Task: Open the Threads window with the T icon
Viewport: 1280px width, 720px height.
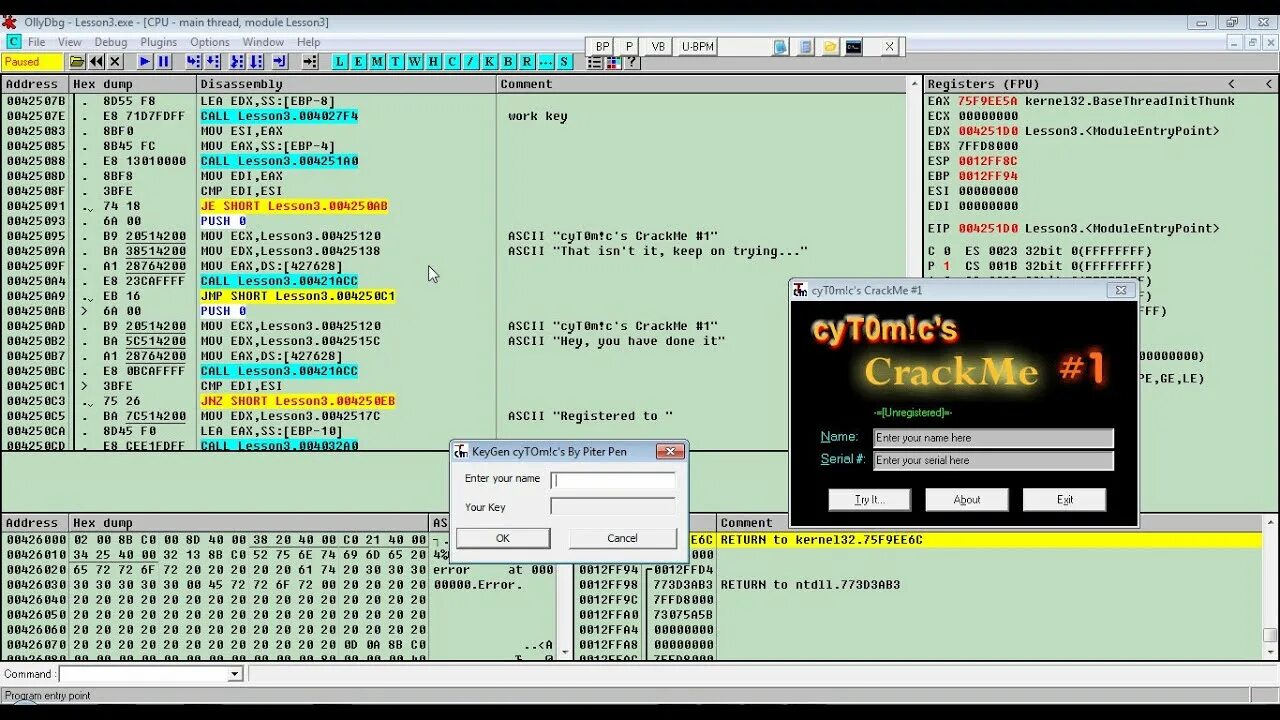Action: tap(396, 62)
